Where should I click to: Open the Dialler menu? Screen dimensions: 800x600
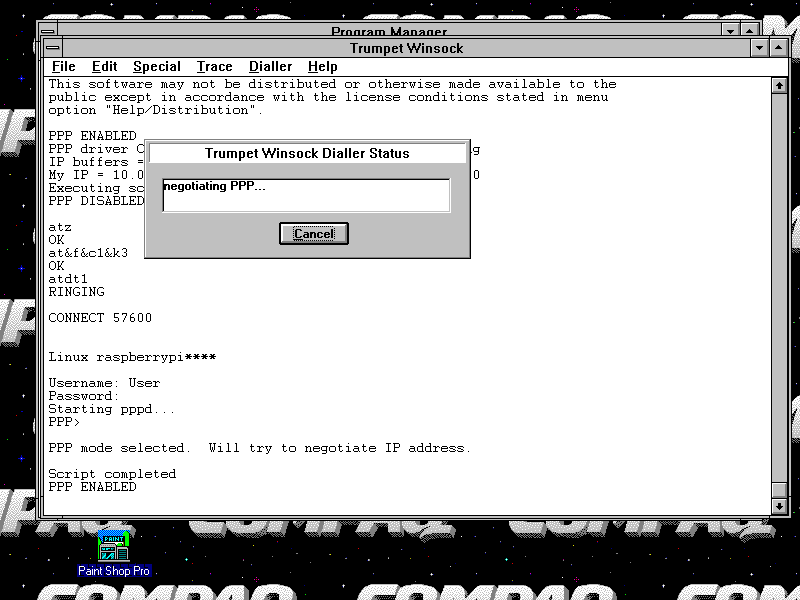pos(270,67)
